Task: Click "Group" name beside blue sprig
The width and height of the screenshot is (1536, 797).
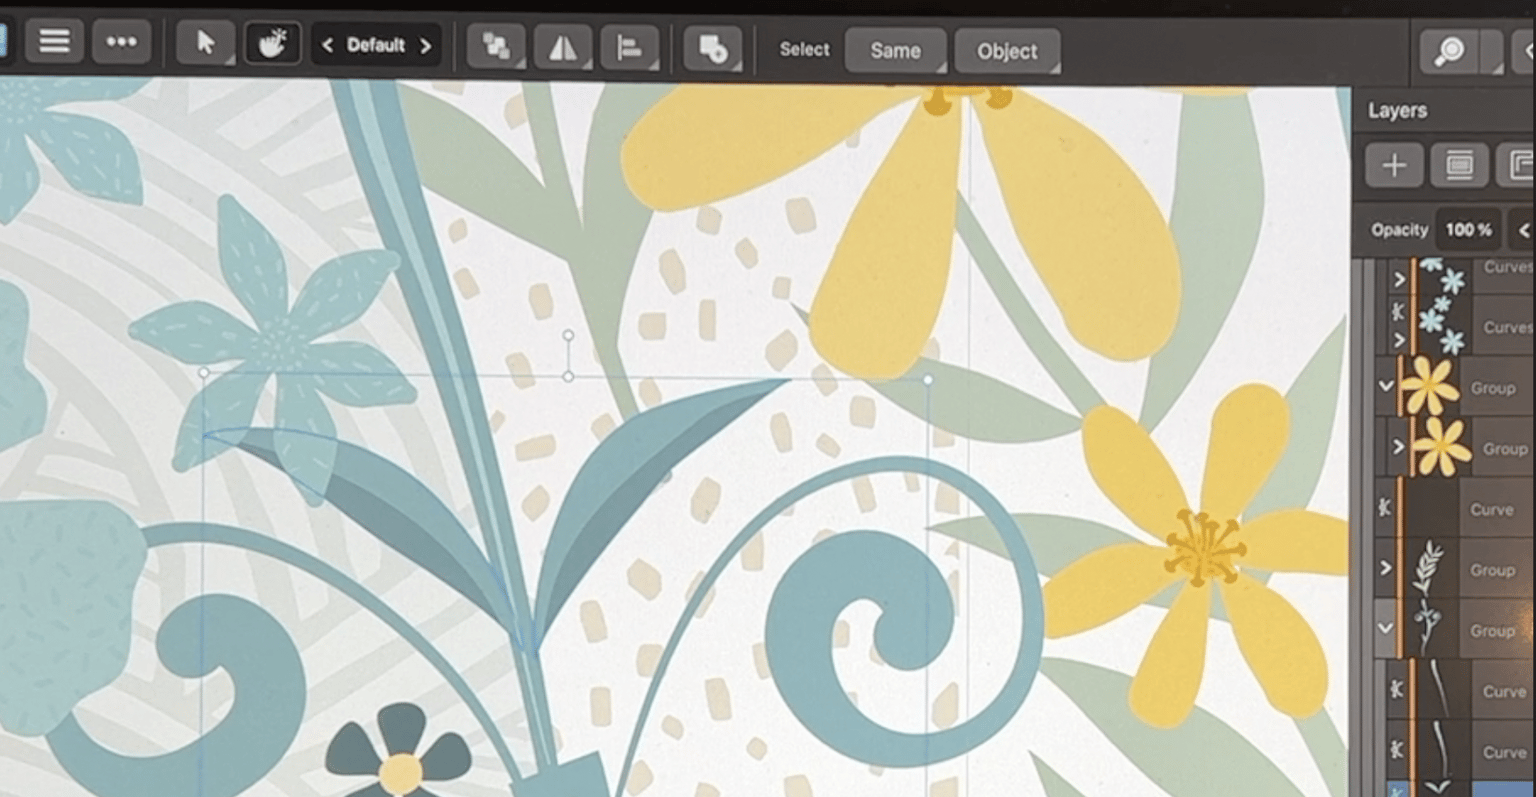Action: coord(1493,631)
